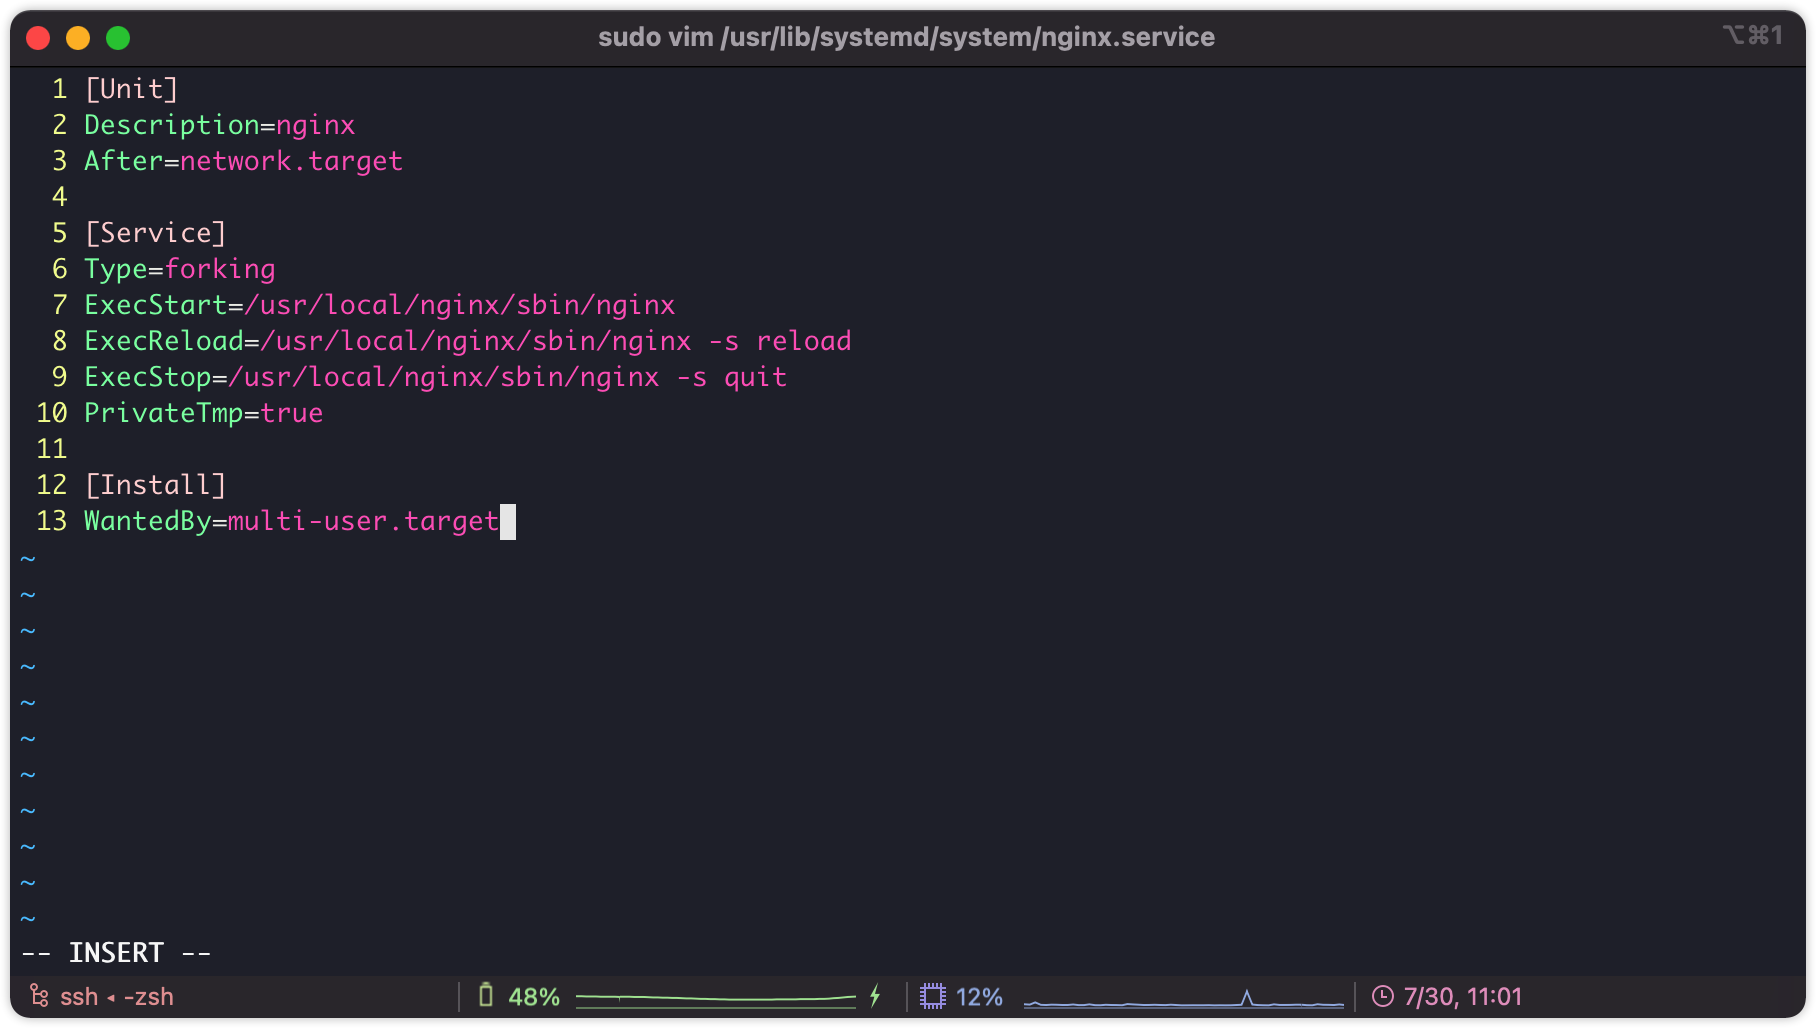
Task: Click the [Install] section header
Action: tap(155, 485)
